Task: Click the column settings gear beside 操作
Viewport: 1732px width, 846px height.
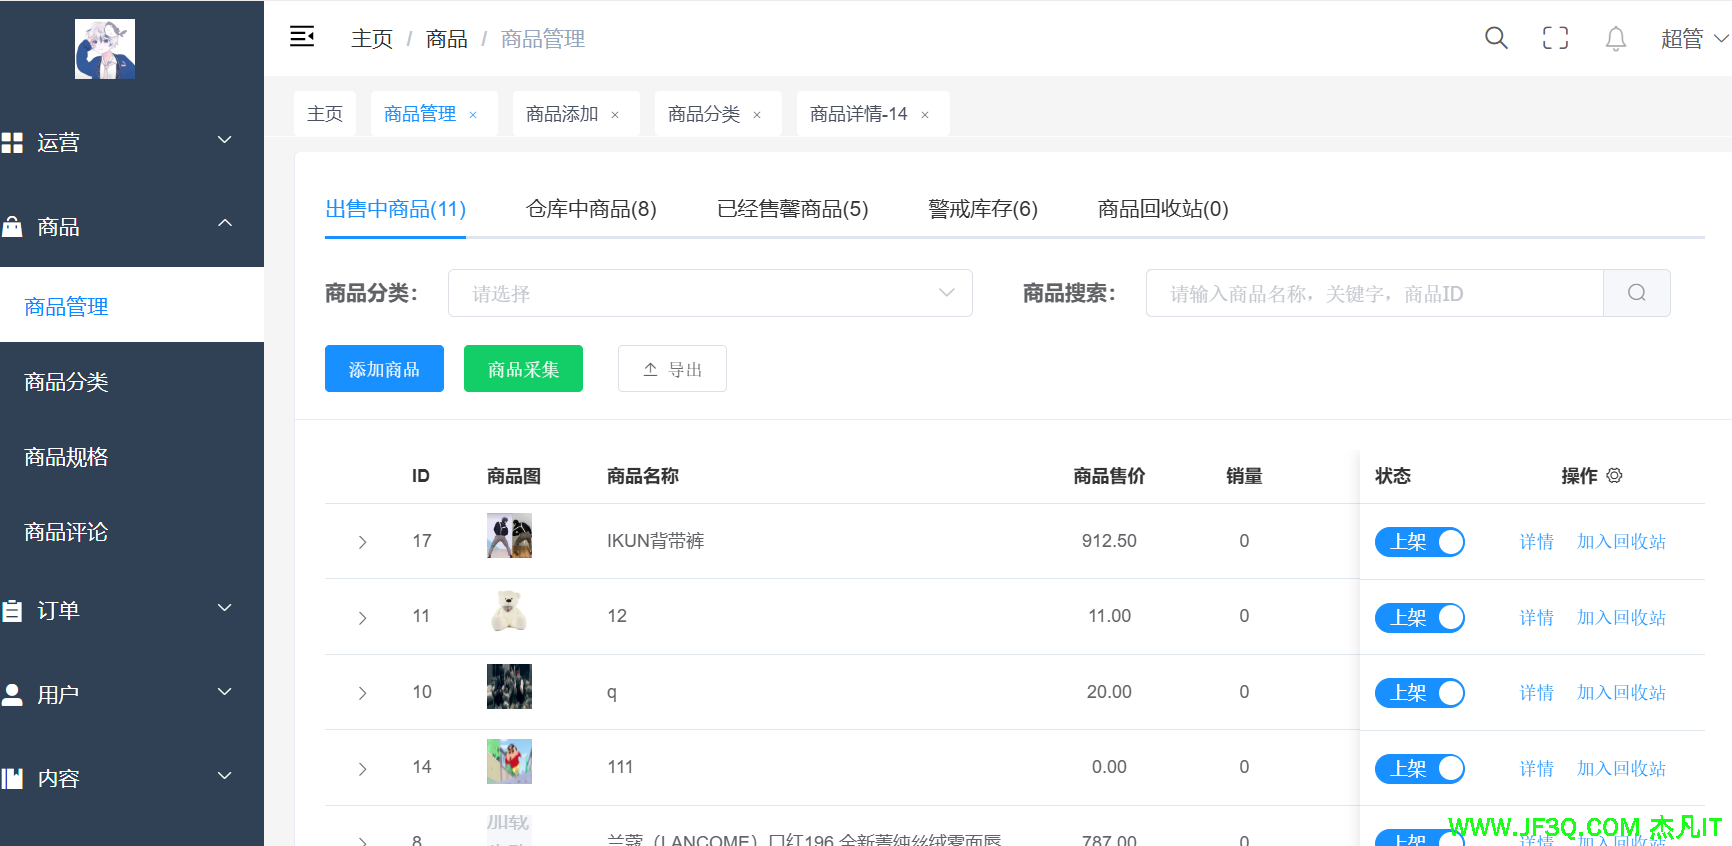Action: tap(1614, 476)
